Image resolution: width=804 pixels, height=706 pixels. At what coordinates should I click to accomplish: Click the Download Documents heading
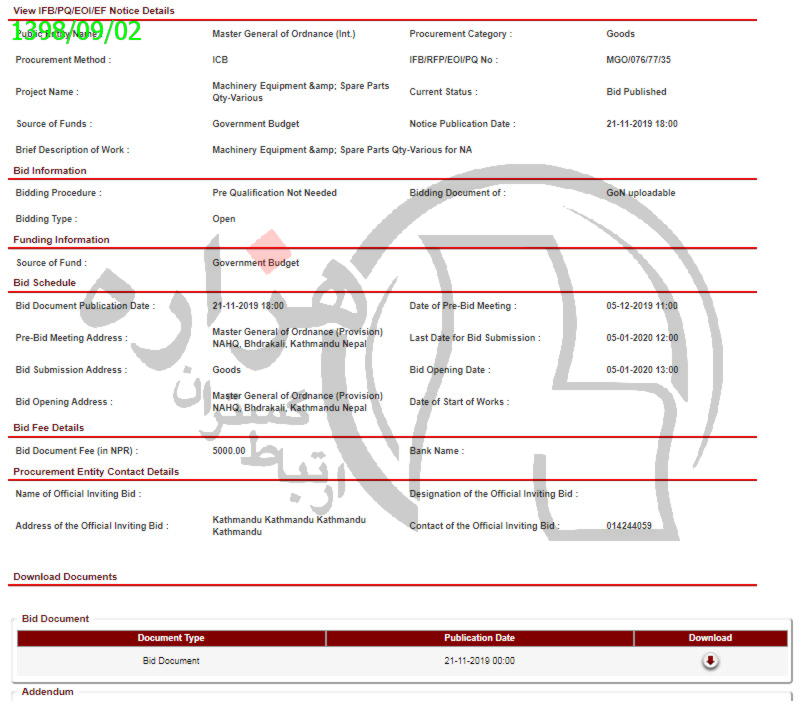pos(65,577)
